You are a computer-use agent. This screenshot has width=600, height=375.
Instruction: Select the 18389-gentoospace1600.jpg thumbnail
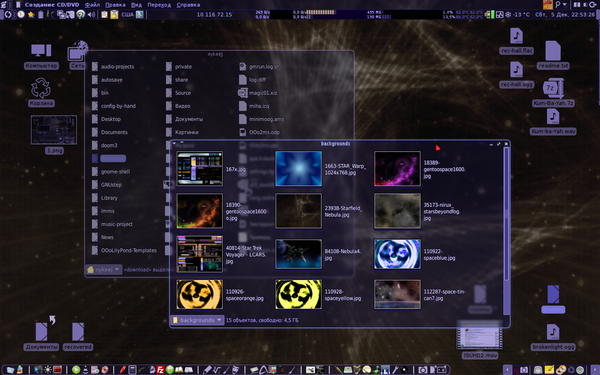[397, 169]
